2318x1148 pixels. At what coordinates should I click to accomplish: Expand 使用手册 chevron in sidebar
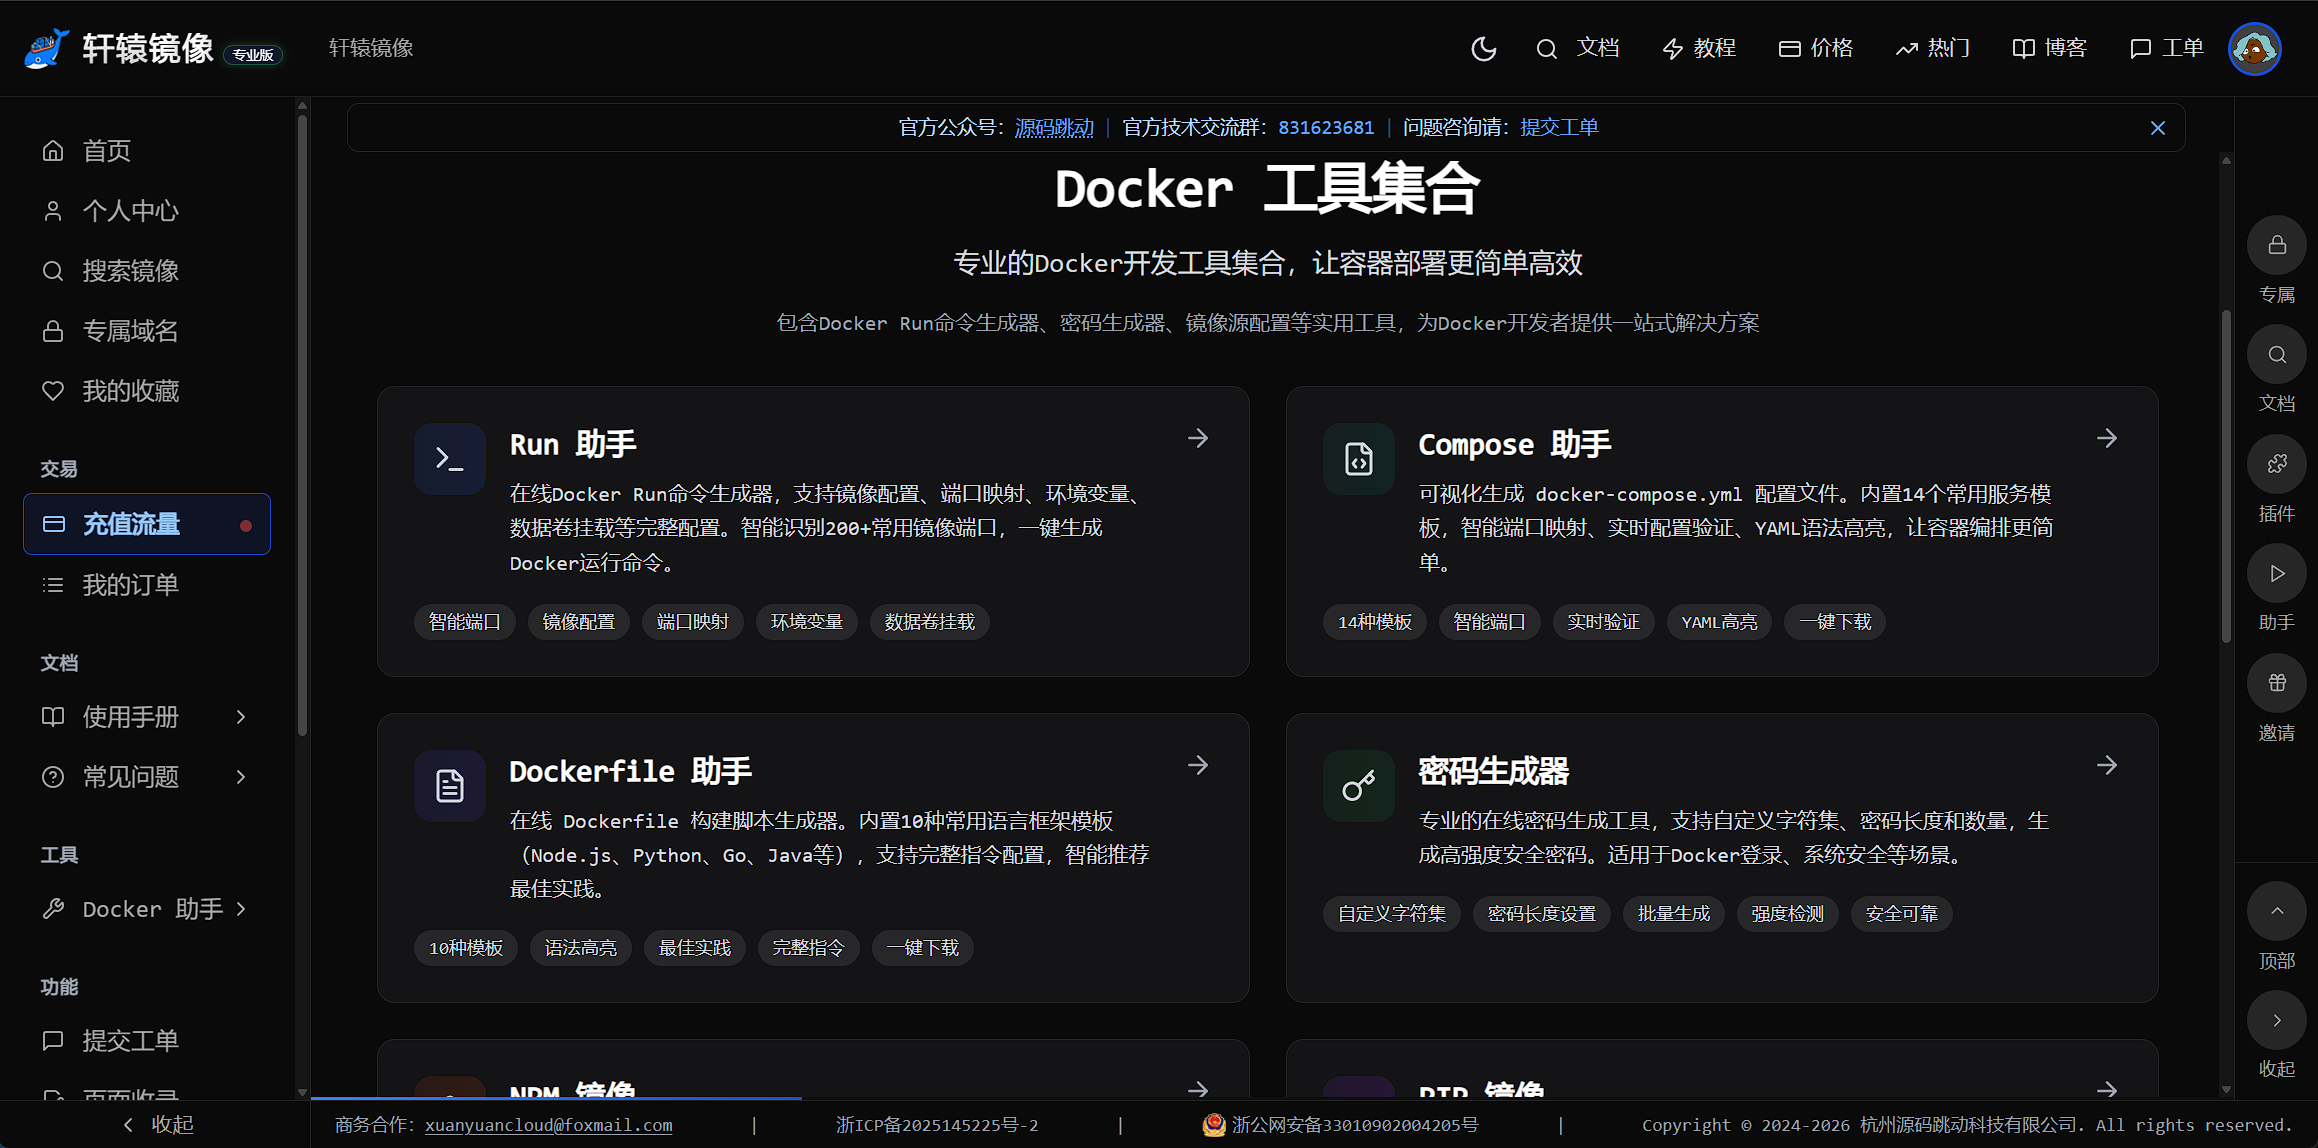[241, 717]
